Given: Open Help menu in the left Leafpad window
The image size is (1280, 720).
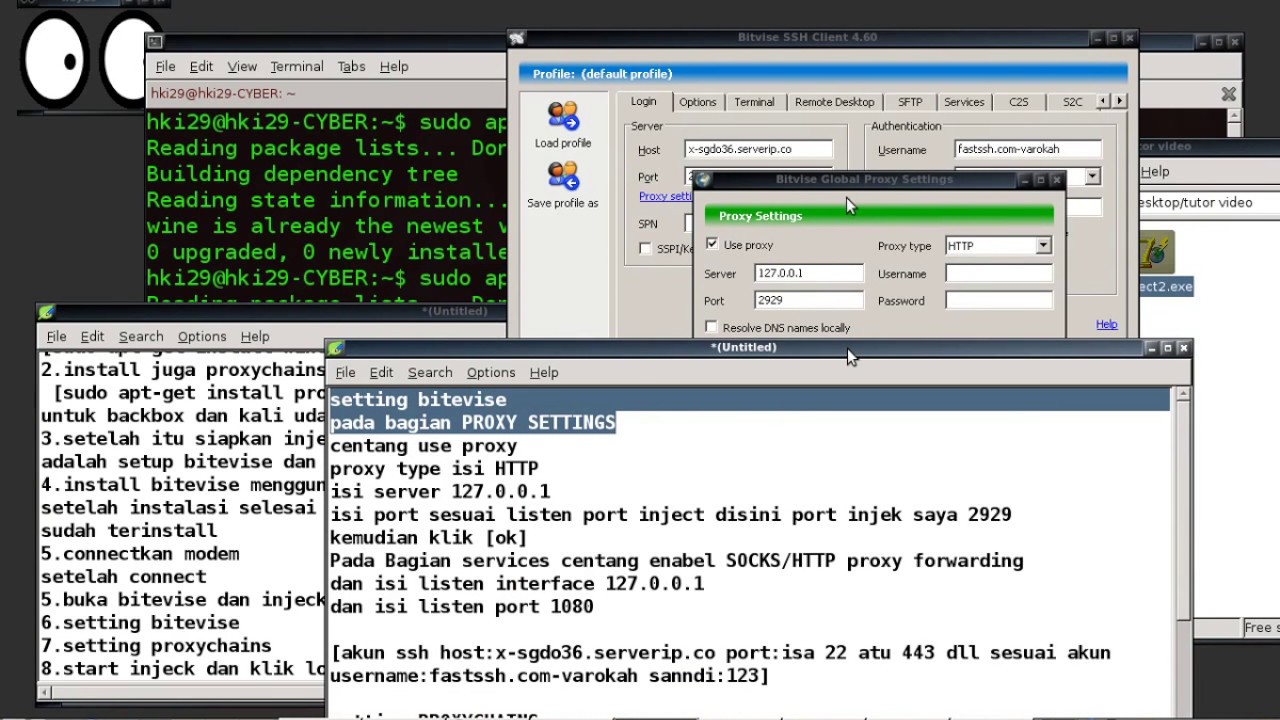Looking at the screenshot, I should tap(255, 336).
